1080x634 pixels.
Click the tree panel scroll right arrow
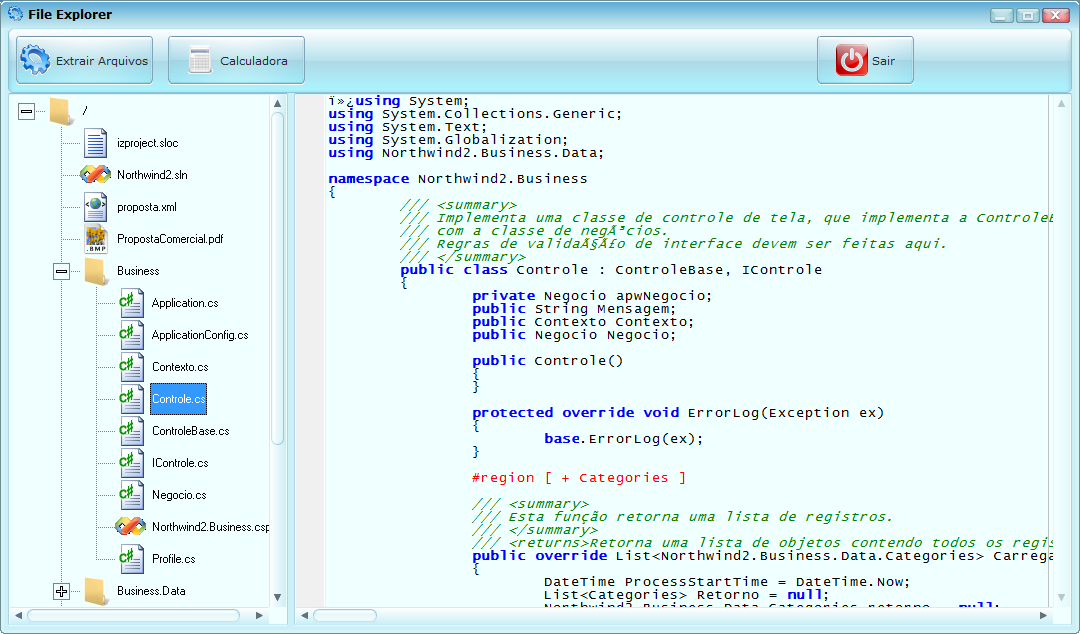259,615
